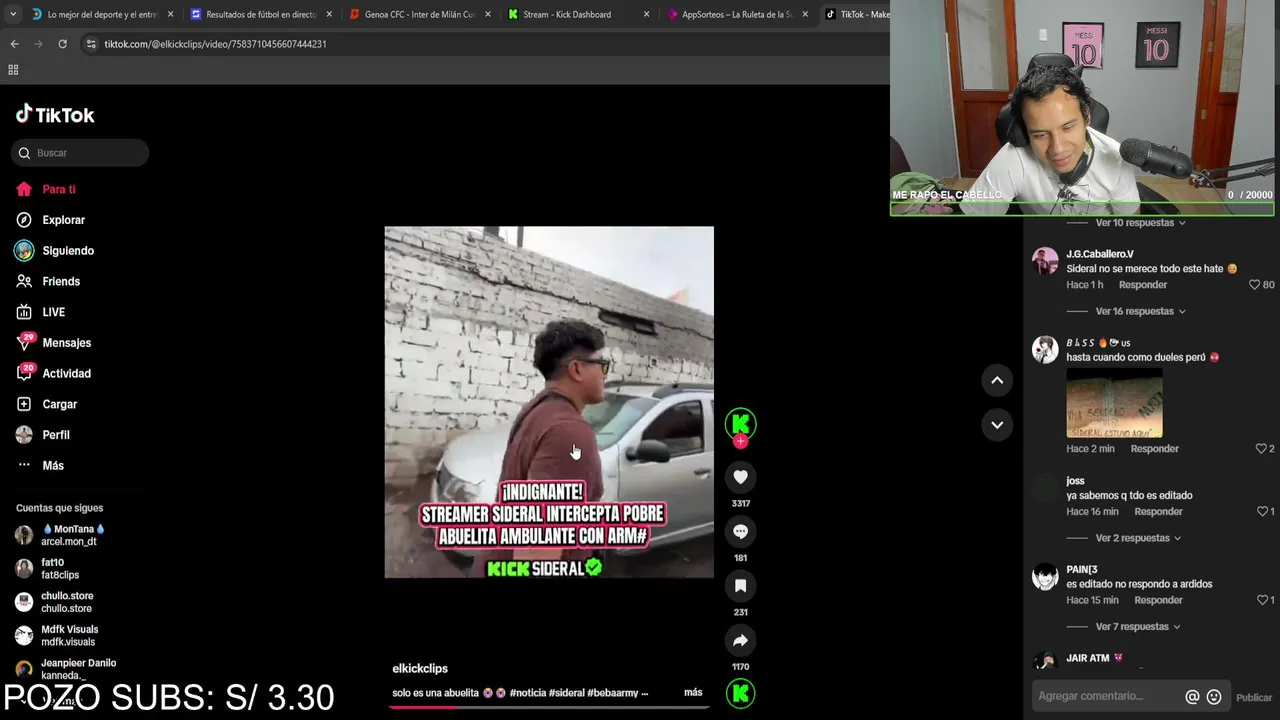Expand Ver 16 respuestas
1280x720 pixels.
pos(1140,311)
